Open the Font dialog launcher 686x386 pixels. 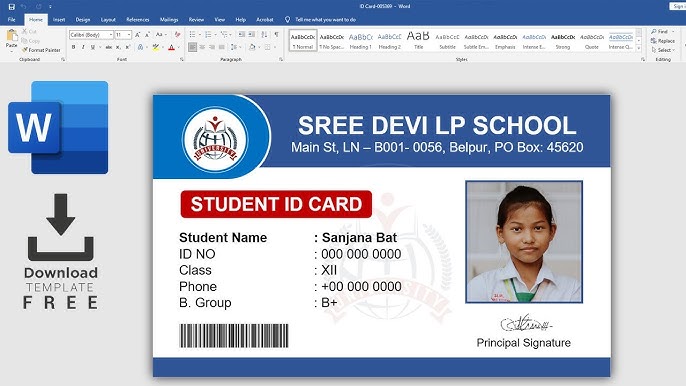click(x=182, y=59)
